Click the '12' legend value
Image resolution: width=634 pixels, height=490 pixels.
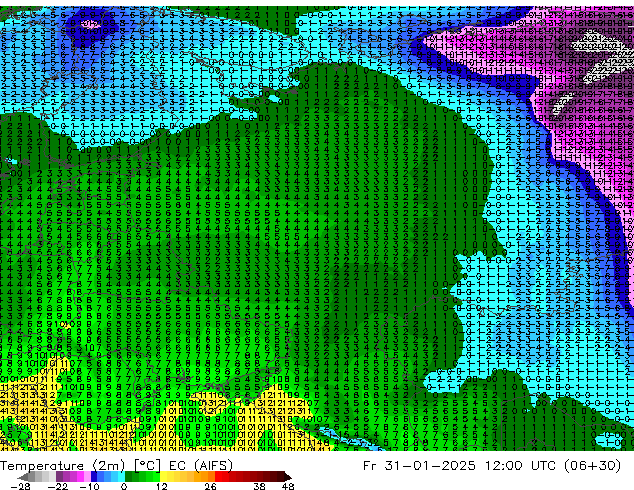(161, 486)
